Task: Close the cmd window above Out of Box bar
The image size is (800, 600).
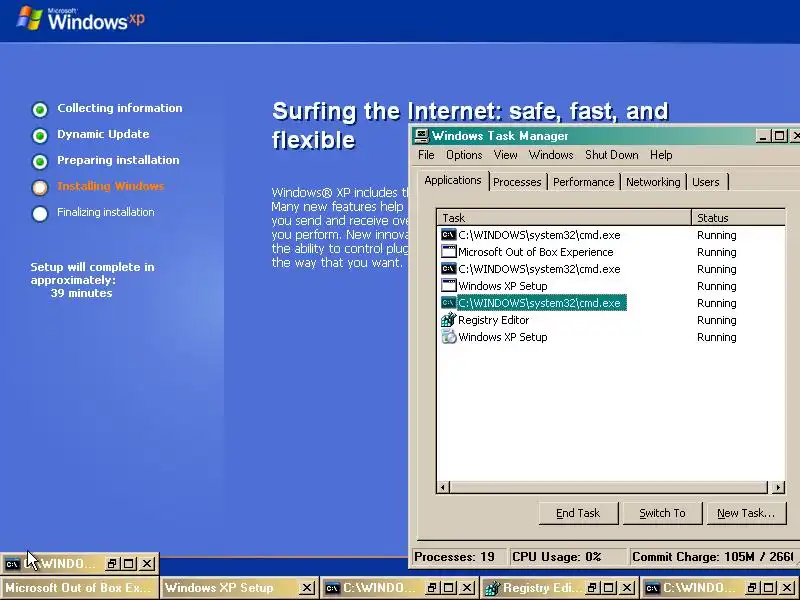Action: pyautogui.click(x=147, y=564)
